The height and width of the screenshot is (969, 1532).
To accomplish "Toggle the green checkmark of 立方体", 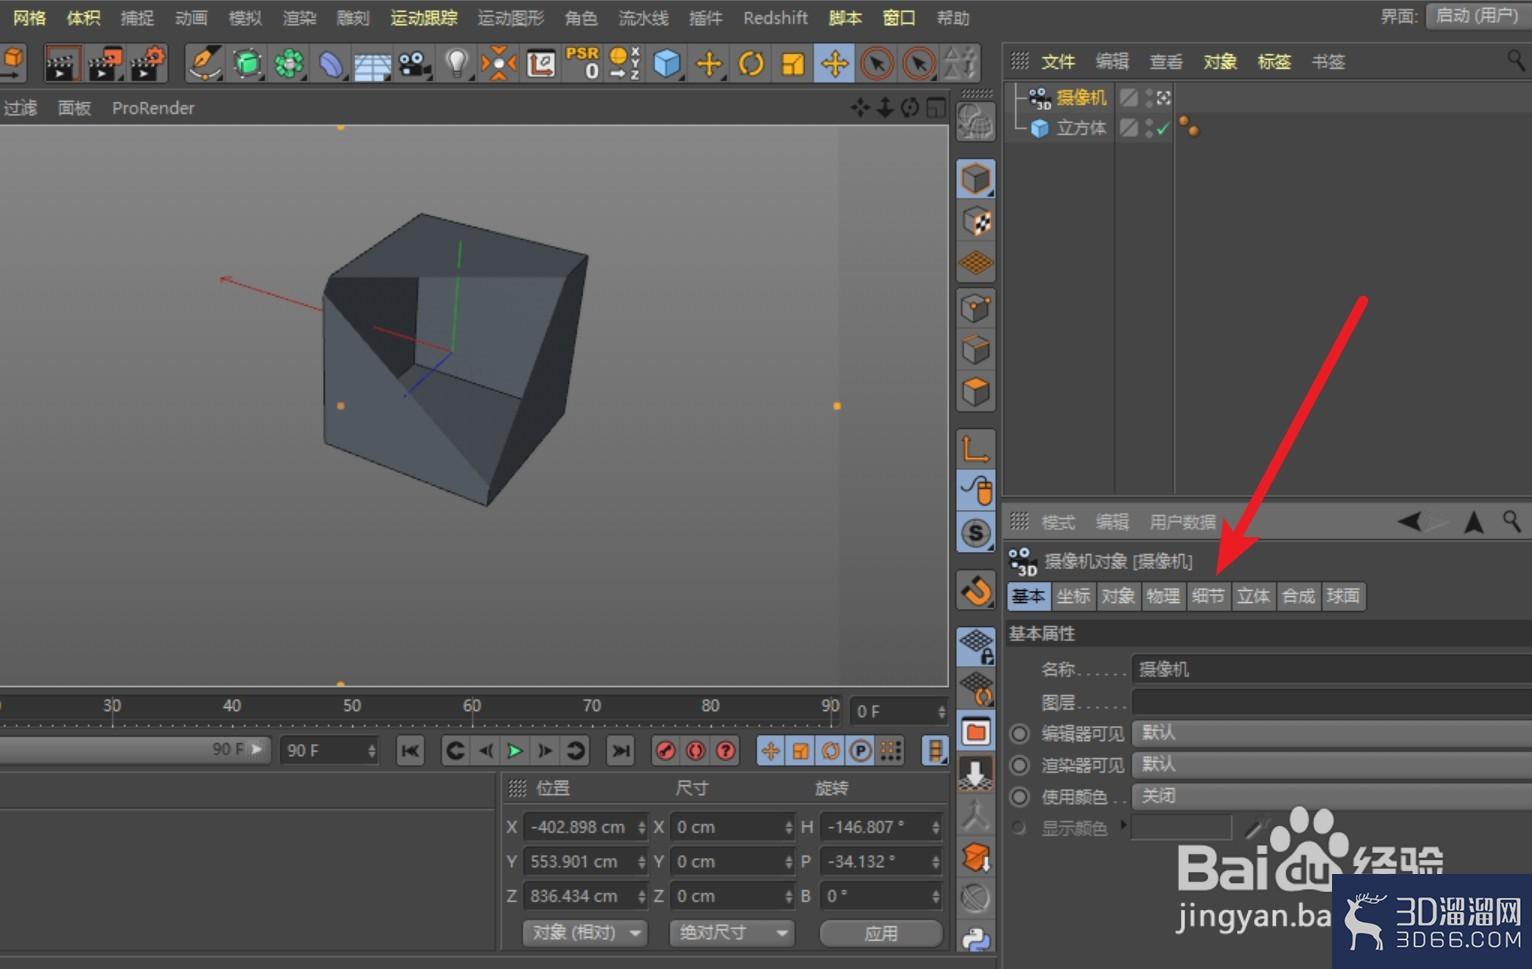I will [x=1163, y=128].
